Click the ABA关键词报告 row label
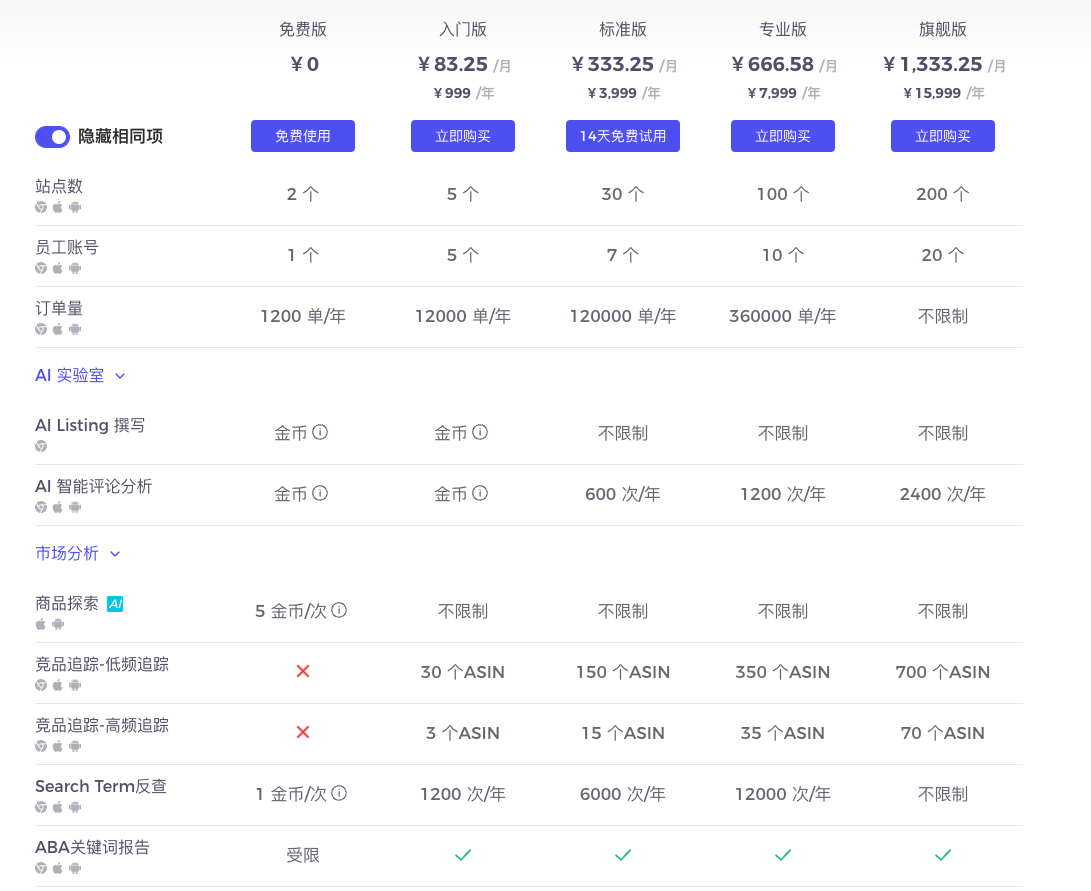 [93, 847]
